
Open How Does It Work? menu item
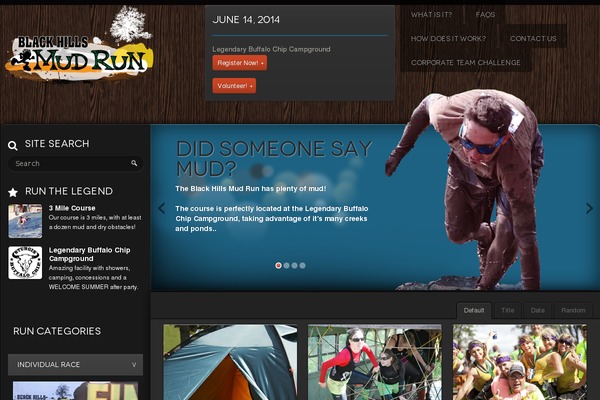click(x=448, y=39)
